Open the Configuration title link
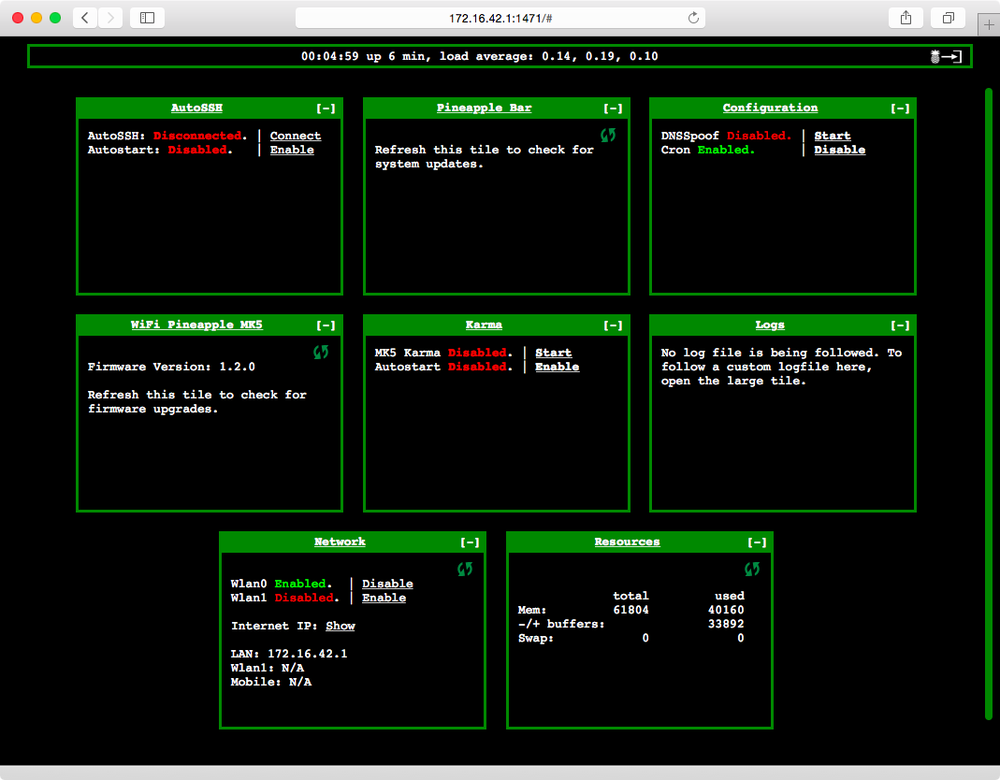 click(770, 108)
